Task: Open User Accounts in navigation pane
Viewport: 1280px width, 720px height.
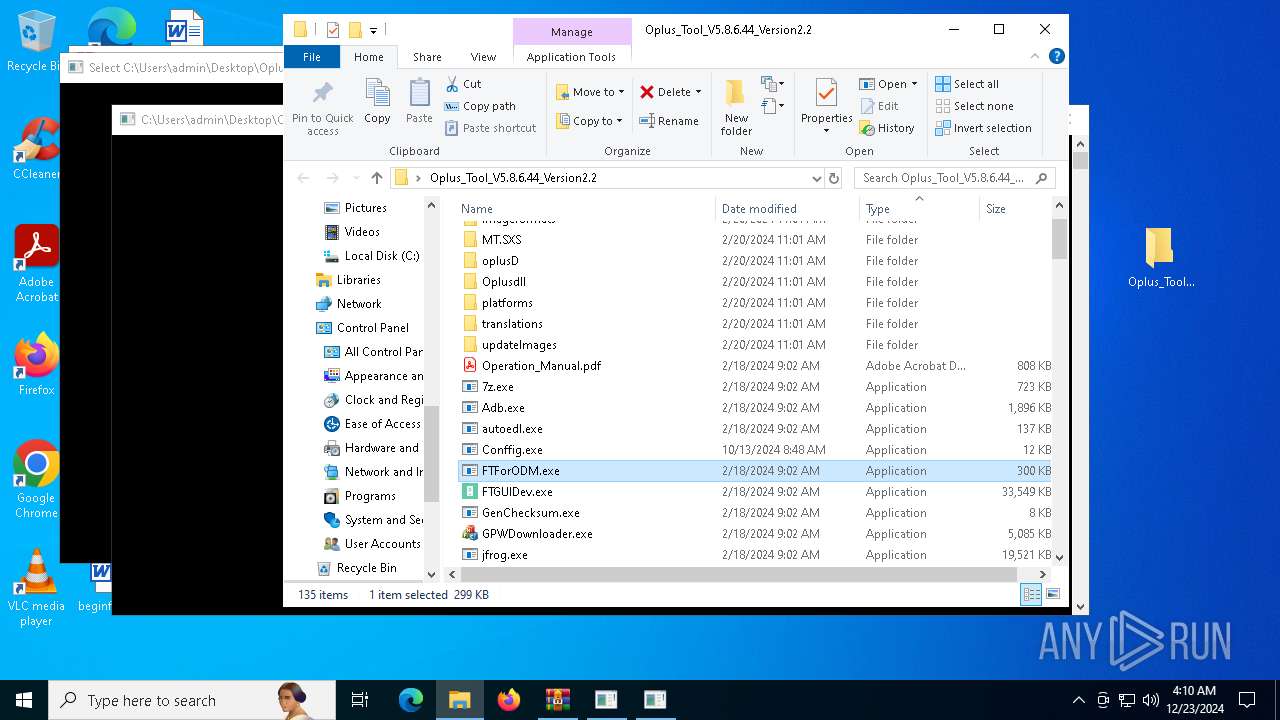Action: (x=382, y=544)
